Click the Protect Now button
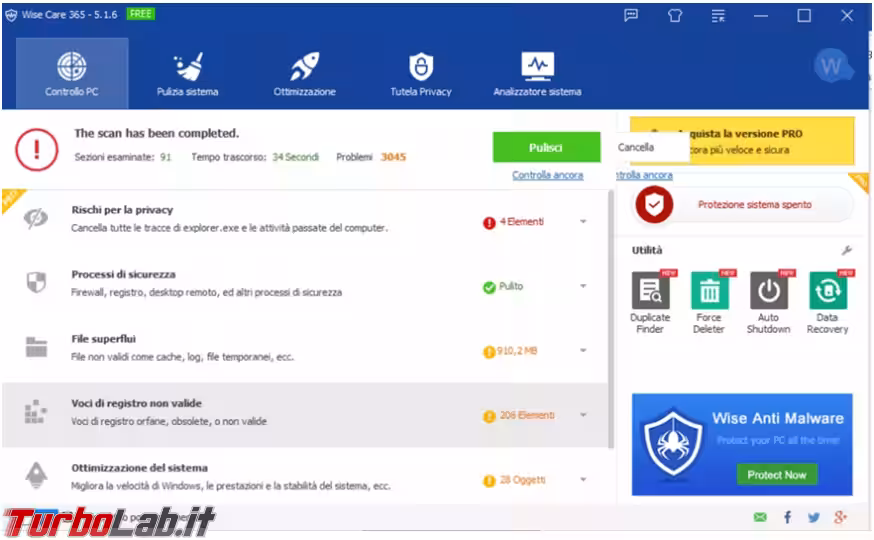The height and width of the screenshot is (540, 874). 777,475
